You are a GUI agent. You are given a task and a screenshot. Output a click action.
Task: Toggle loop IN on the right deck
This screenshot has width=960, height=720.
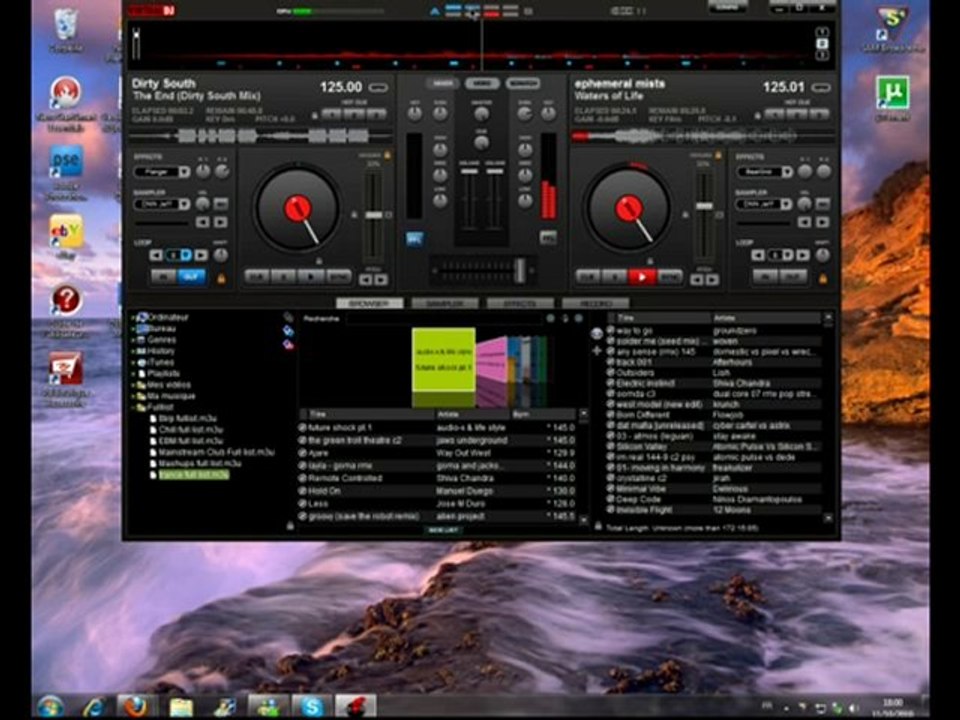(x=765, y=277)
